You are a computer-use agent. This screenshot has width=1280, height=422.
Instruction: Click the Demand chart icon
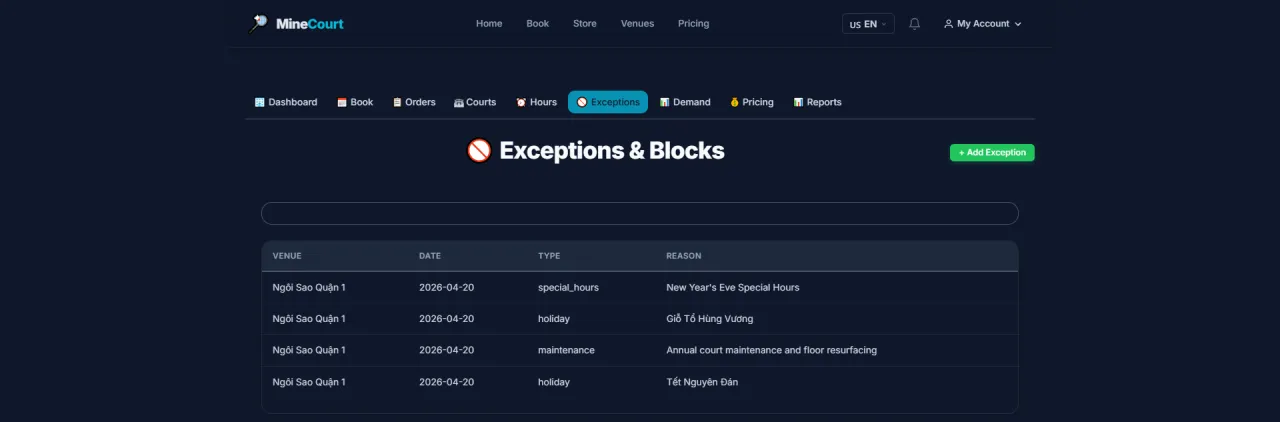click(664, 102)
